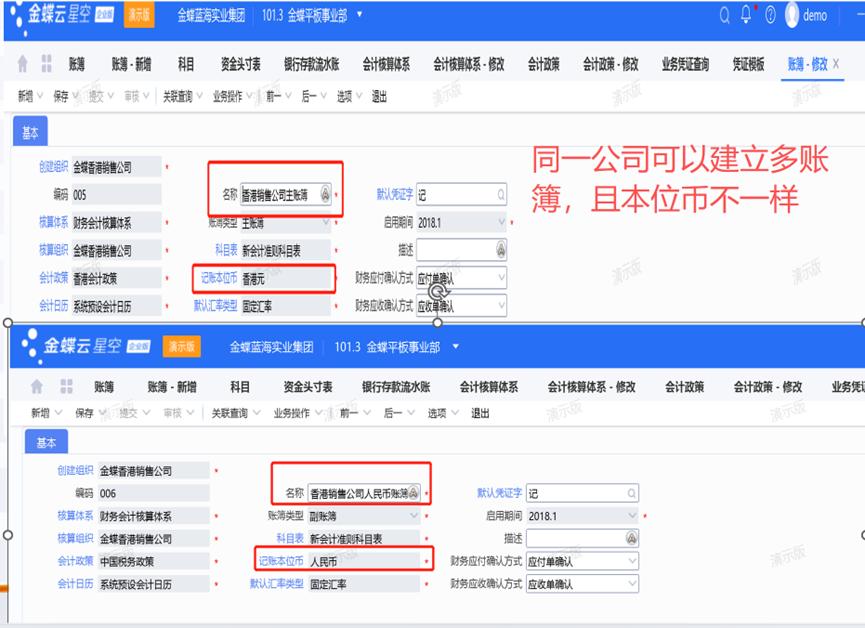Image resolution: width=865 pixels, height=628 pixels.
Task: Click 选项 in the toolbar above the 006 form
Action: click(x=437, y=413)
